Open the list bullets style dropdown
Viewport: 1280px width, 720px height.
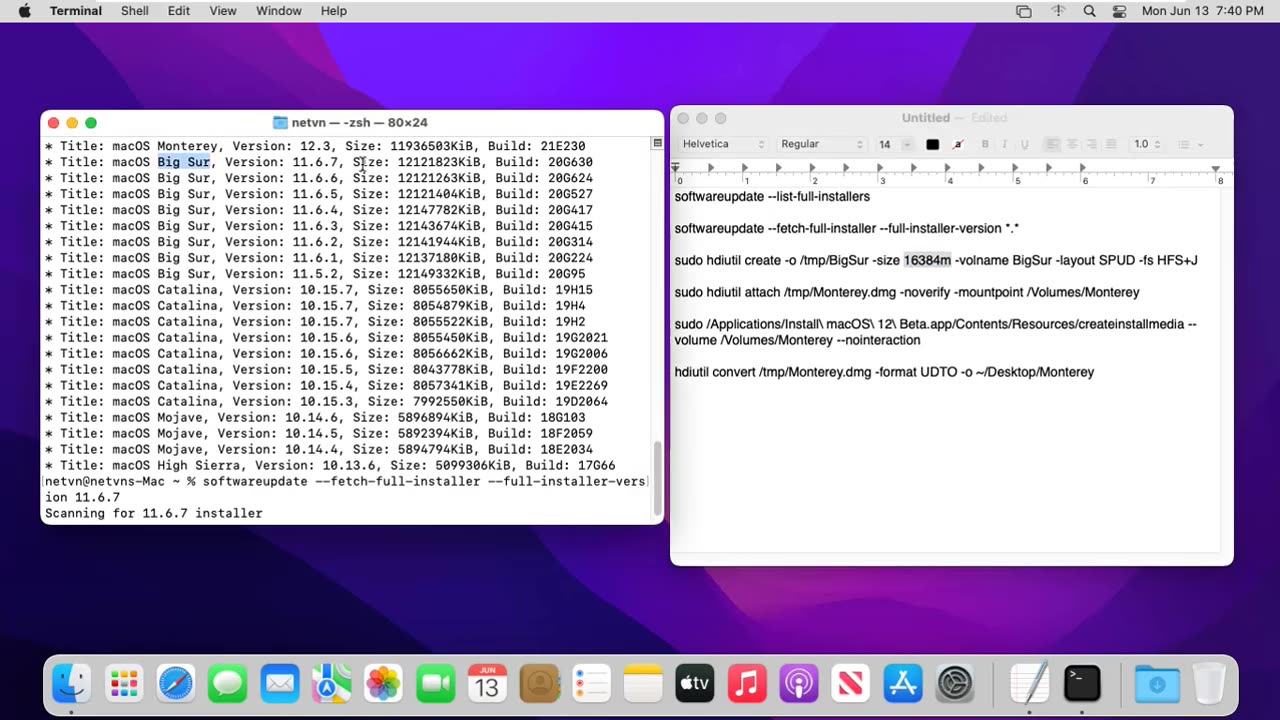click(x=1190, y=144)
